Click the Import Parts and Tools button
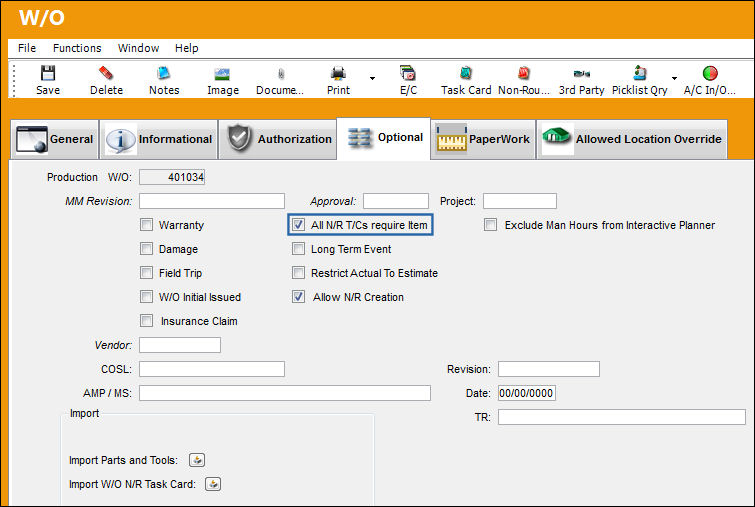 (197, 460)
